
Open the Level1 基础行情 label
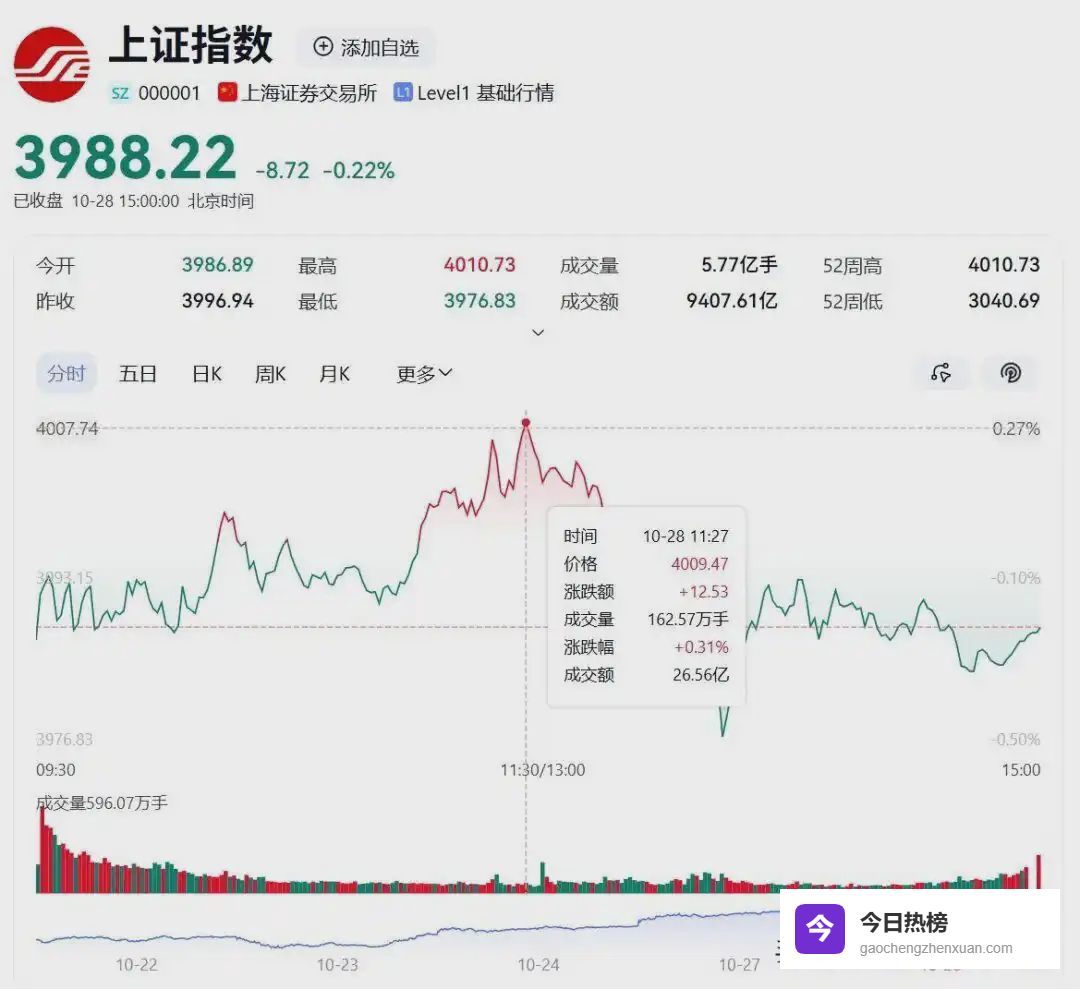(486, 93)
